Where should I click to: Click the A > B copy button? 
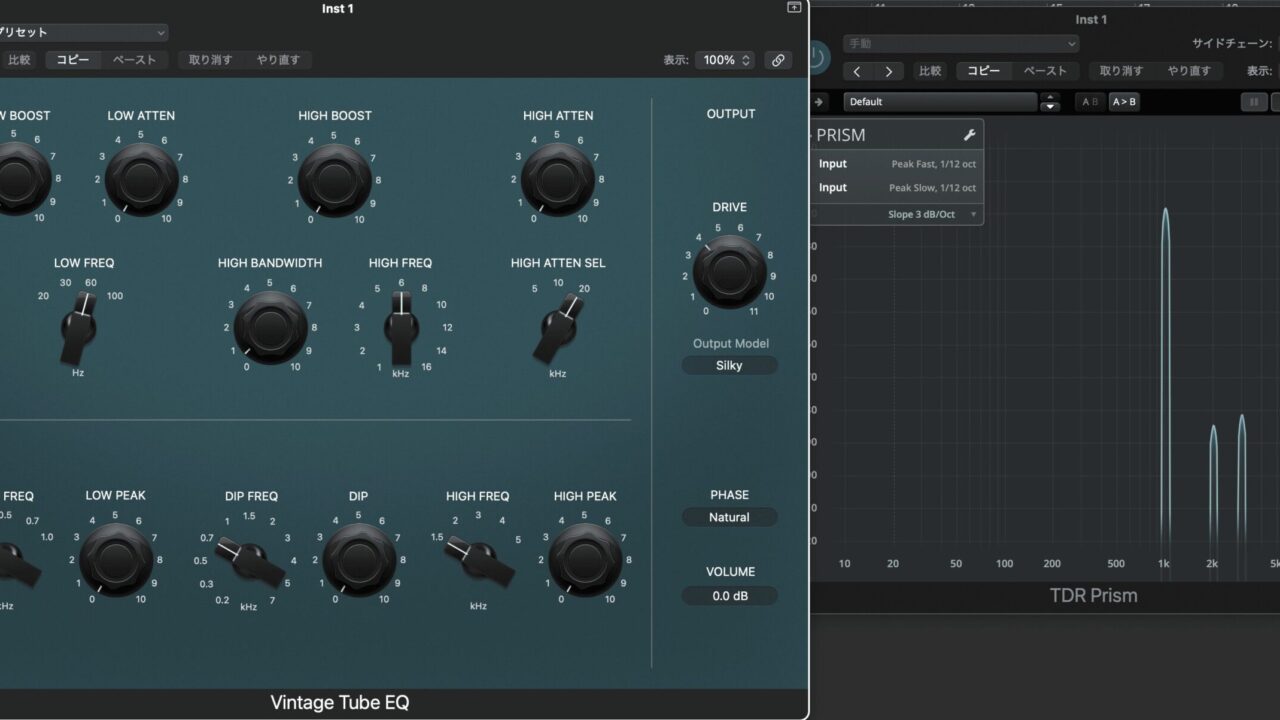click(1124, 102)
